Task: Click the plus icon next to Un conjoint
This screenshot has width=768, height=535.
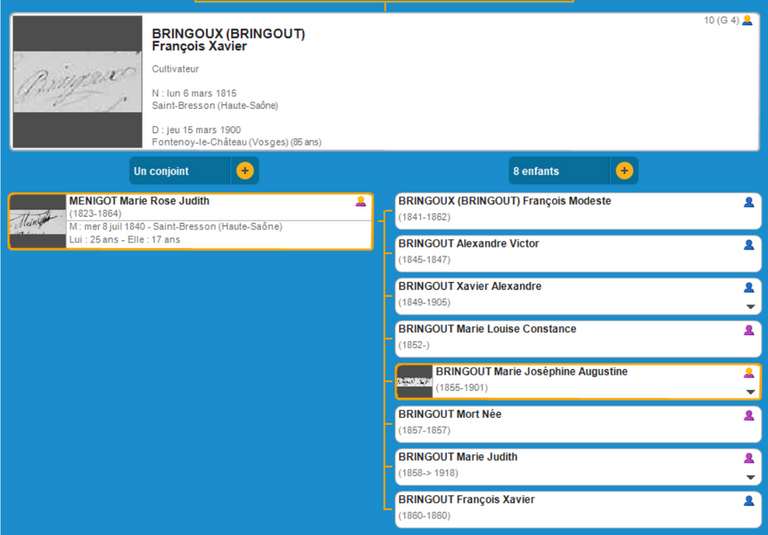Action: (245, 171)
